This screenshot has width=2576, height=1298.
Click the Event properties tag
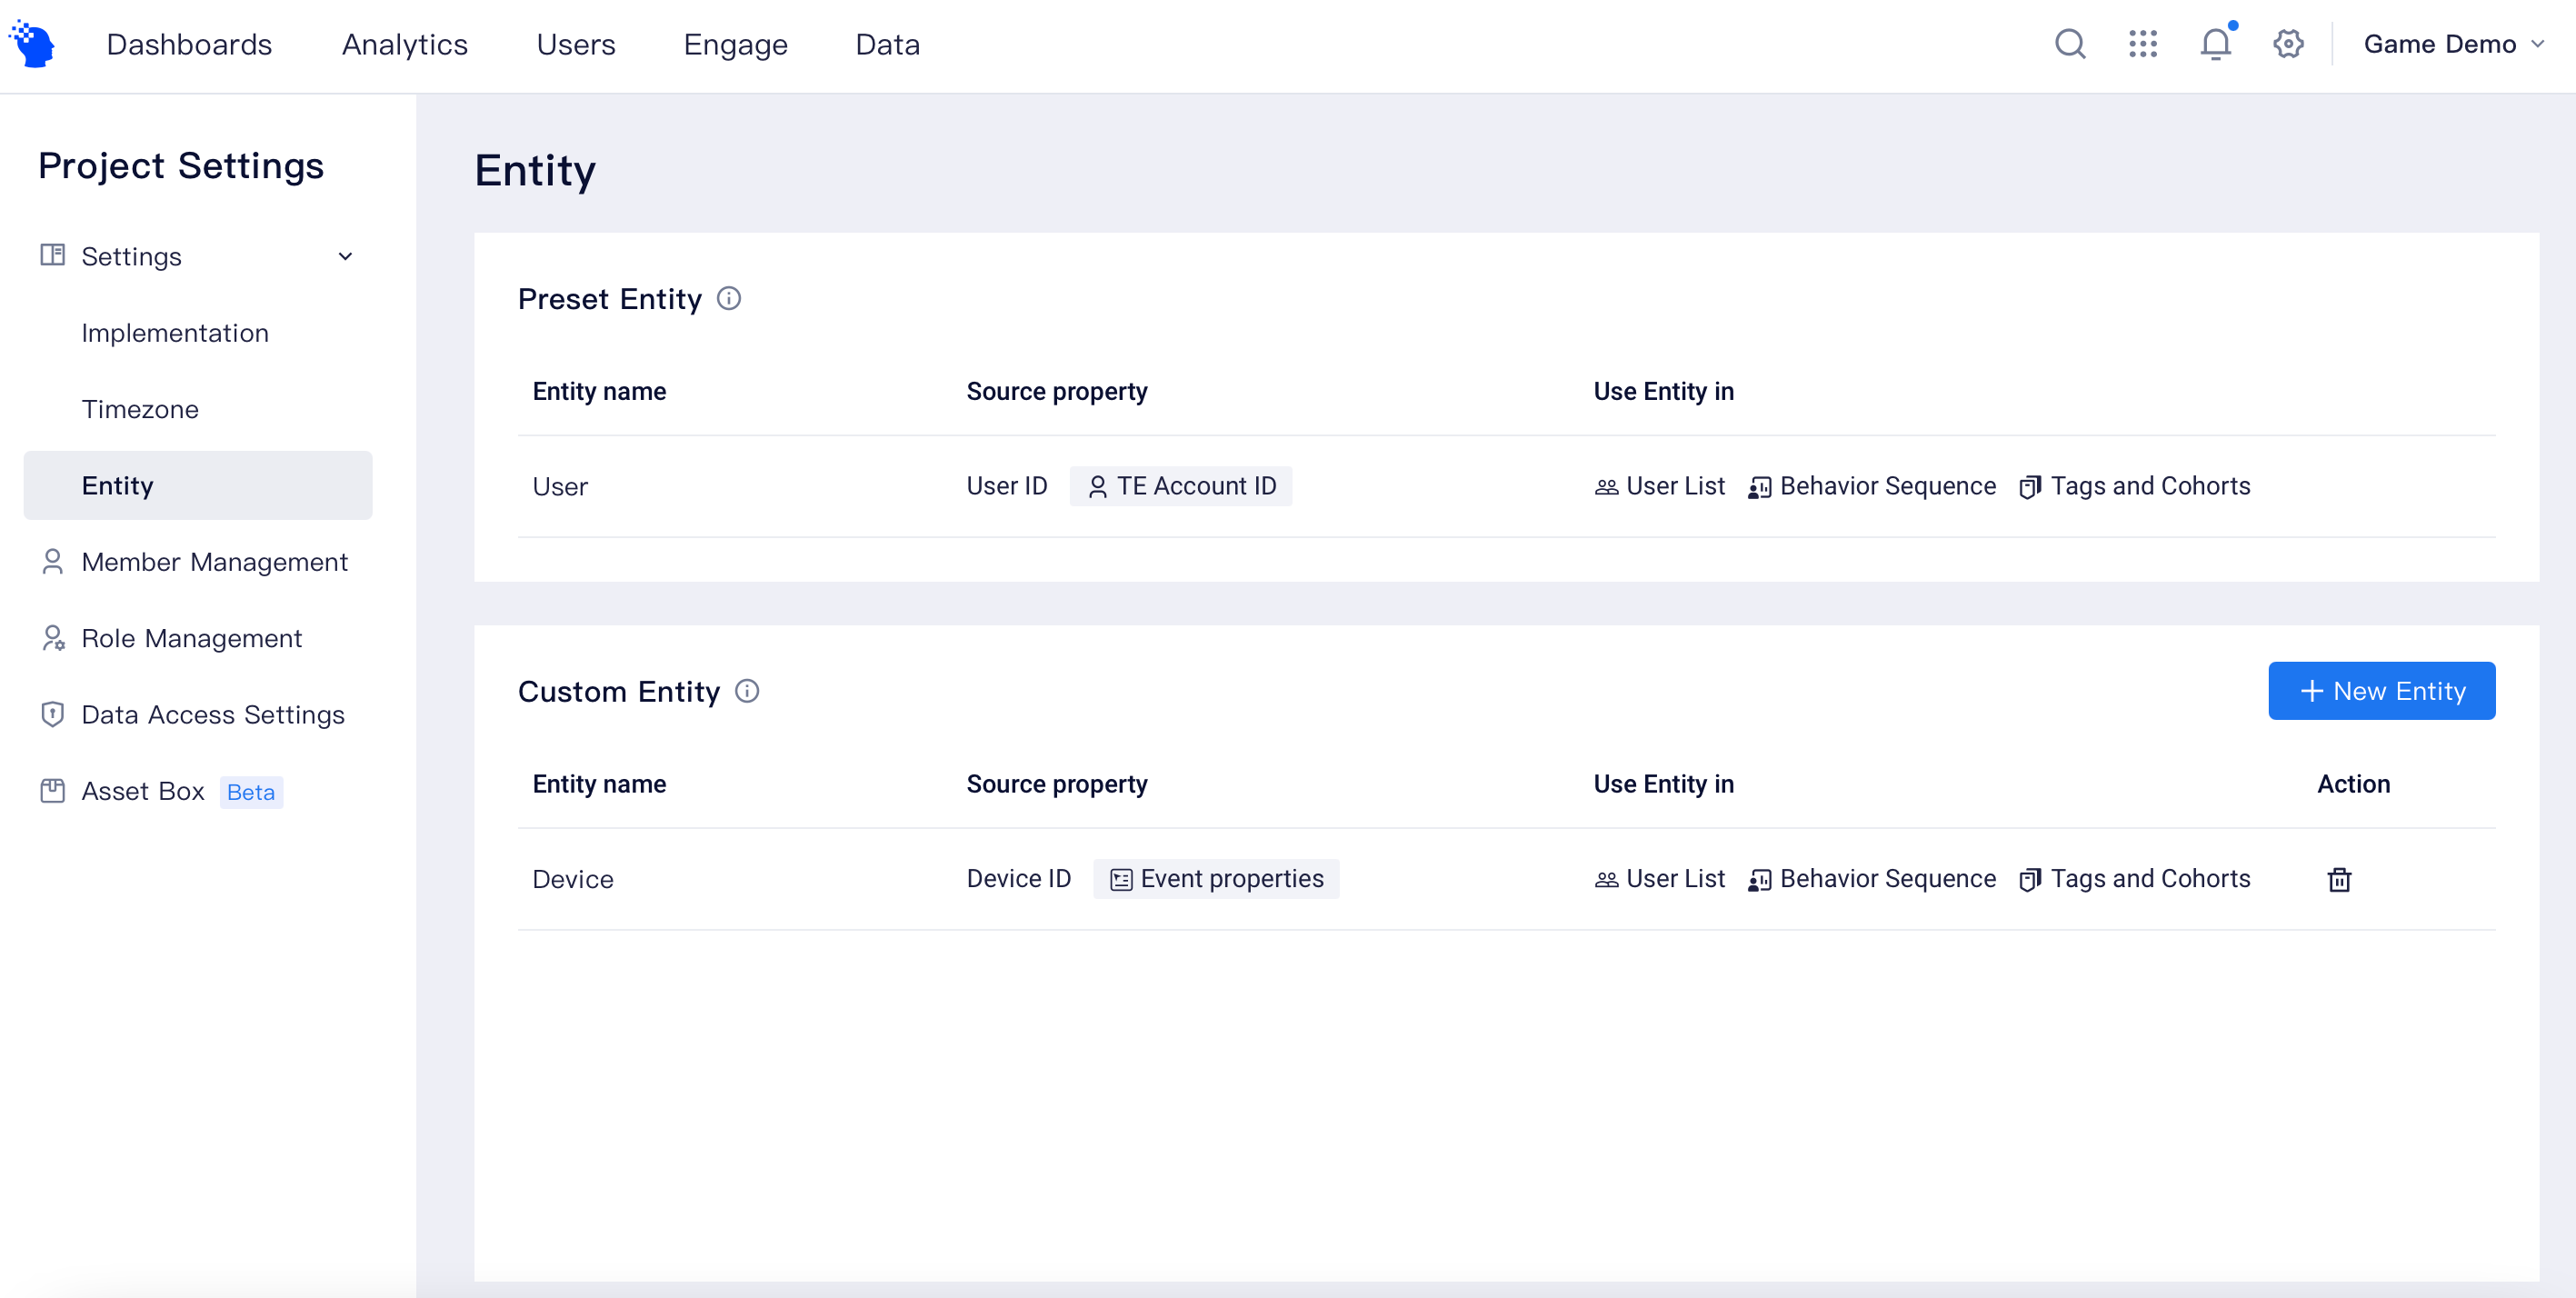[1216, 879]
